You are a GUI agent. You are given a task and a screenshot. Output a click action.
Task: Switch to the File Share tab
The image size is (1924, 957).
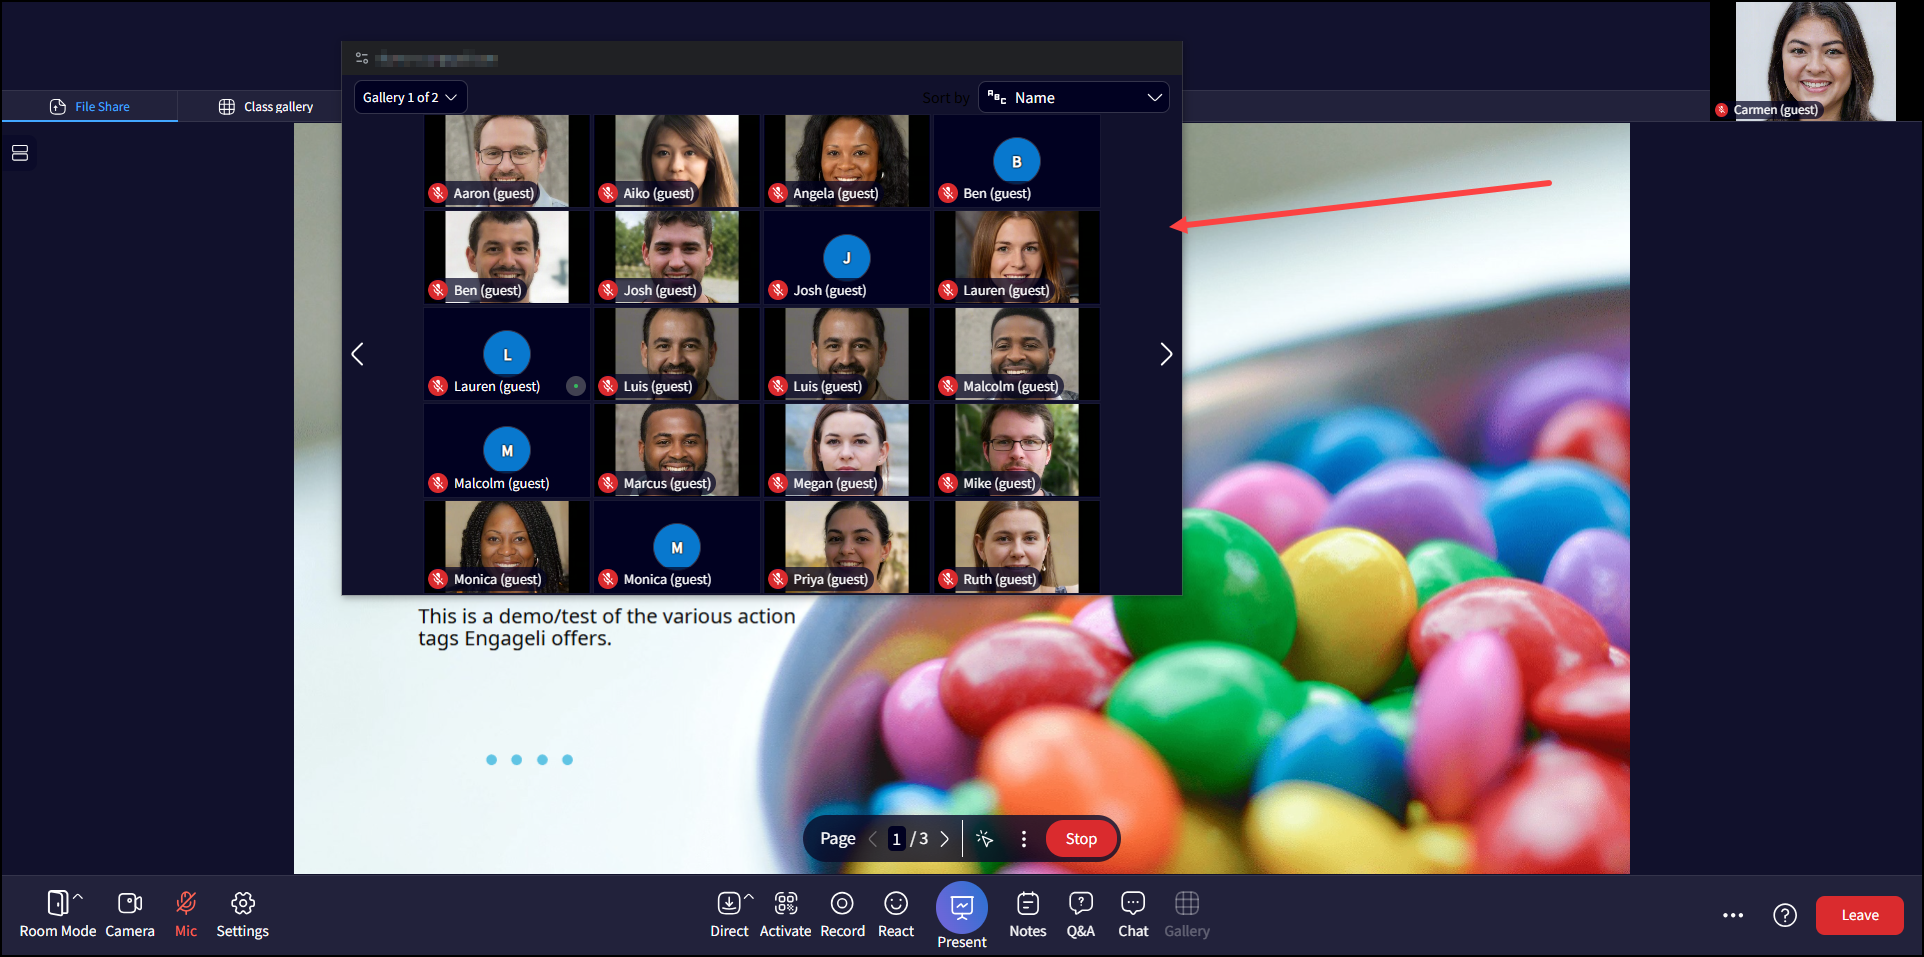(x=89, y=106)
